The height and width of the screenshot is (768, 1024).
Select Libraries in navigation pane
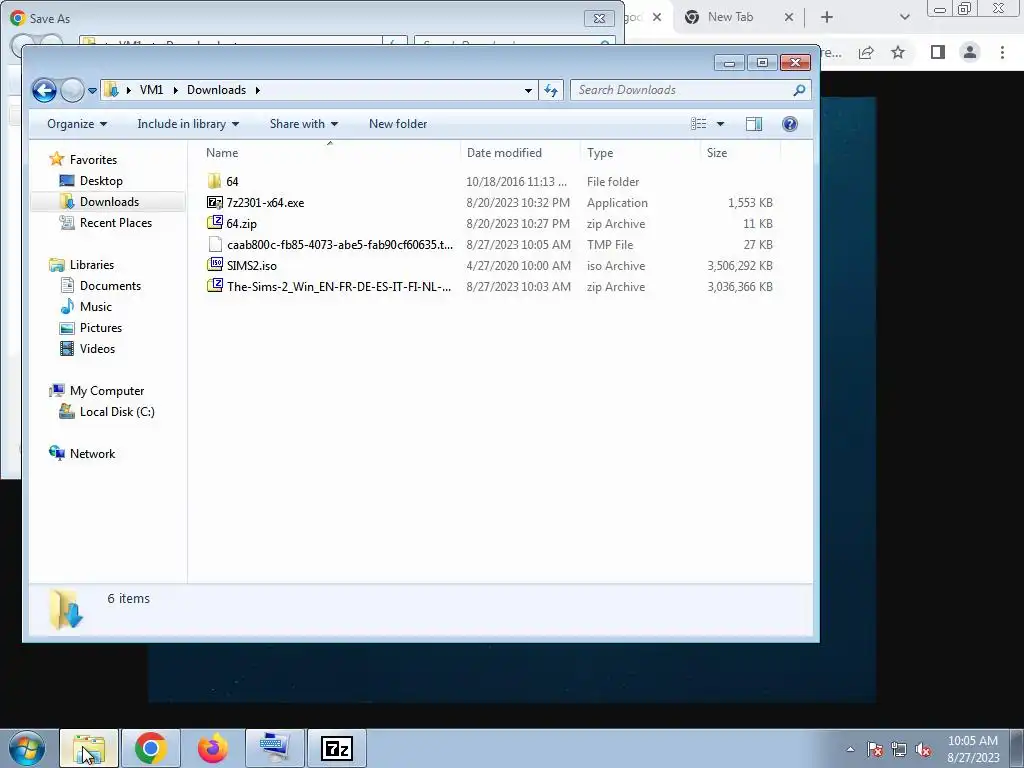coord(91,264)
